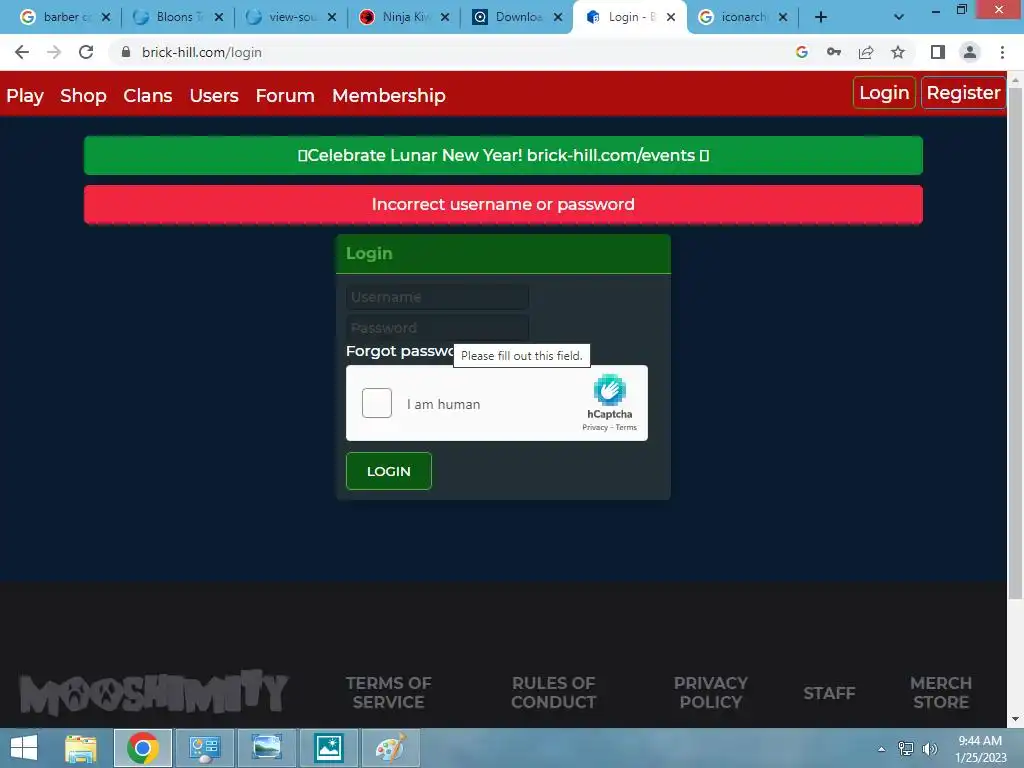Click the page vertical scrollbar
The width and height of the screenshot is (1024, 768).
(x=1015, y=343)
